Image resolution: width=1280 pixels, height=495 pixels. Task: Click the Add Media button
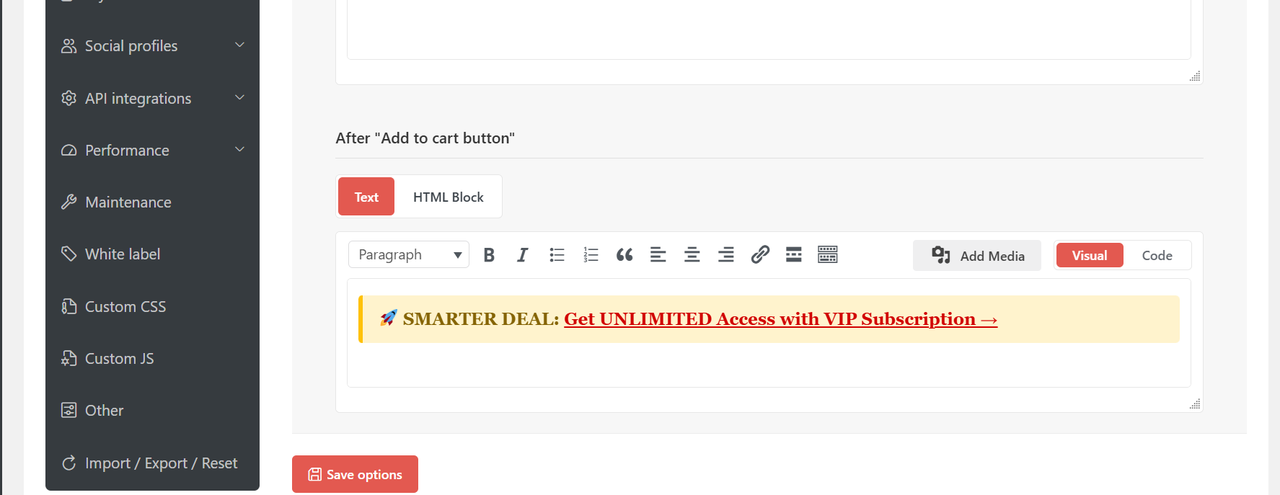tap(977, 255)
